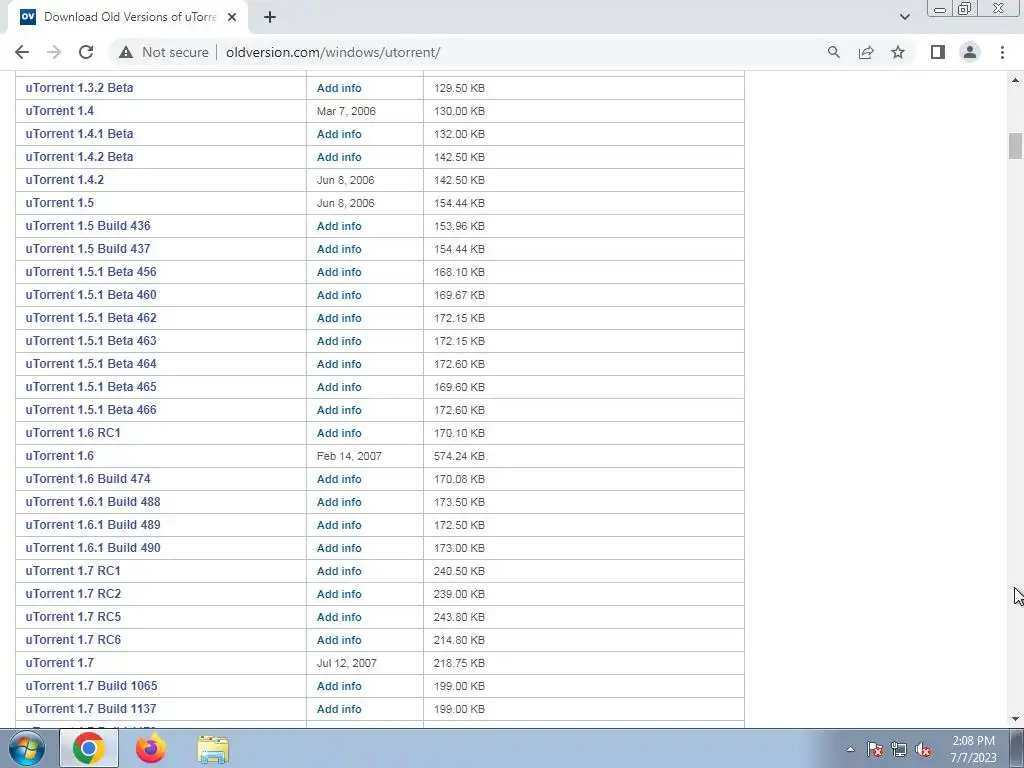Click Add info for uTorrent 1.7 Build 1137
Image resolution: width=1024 pixels, height=768 pixels.
339,709
